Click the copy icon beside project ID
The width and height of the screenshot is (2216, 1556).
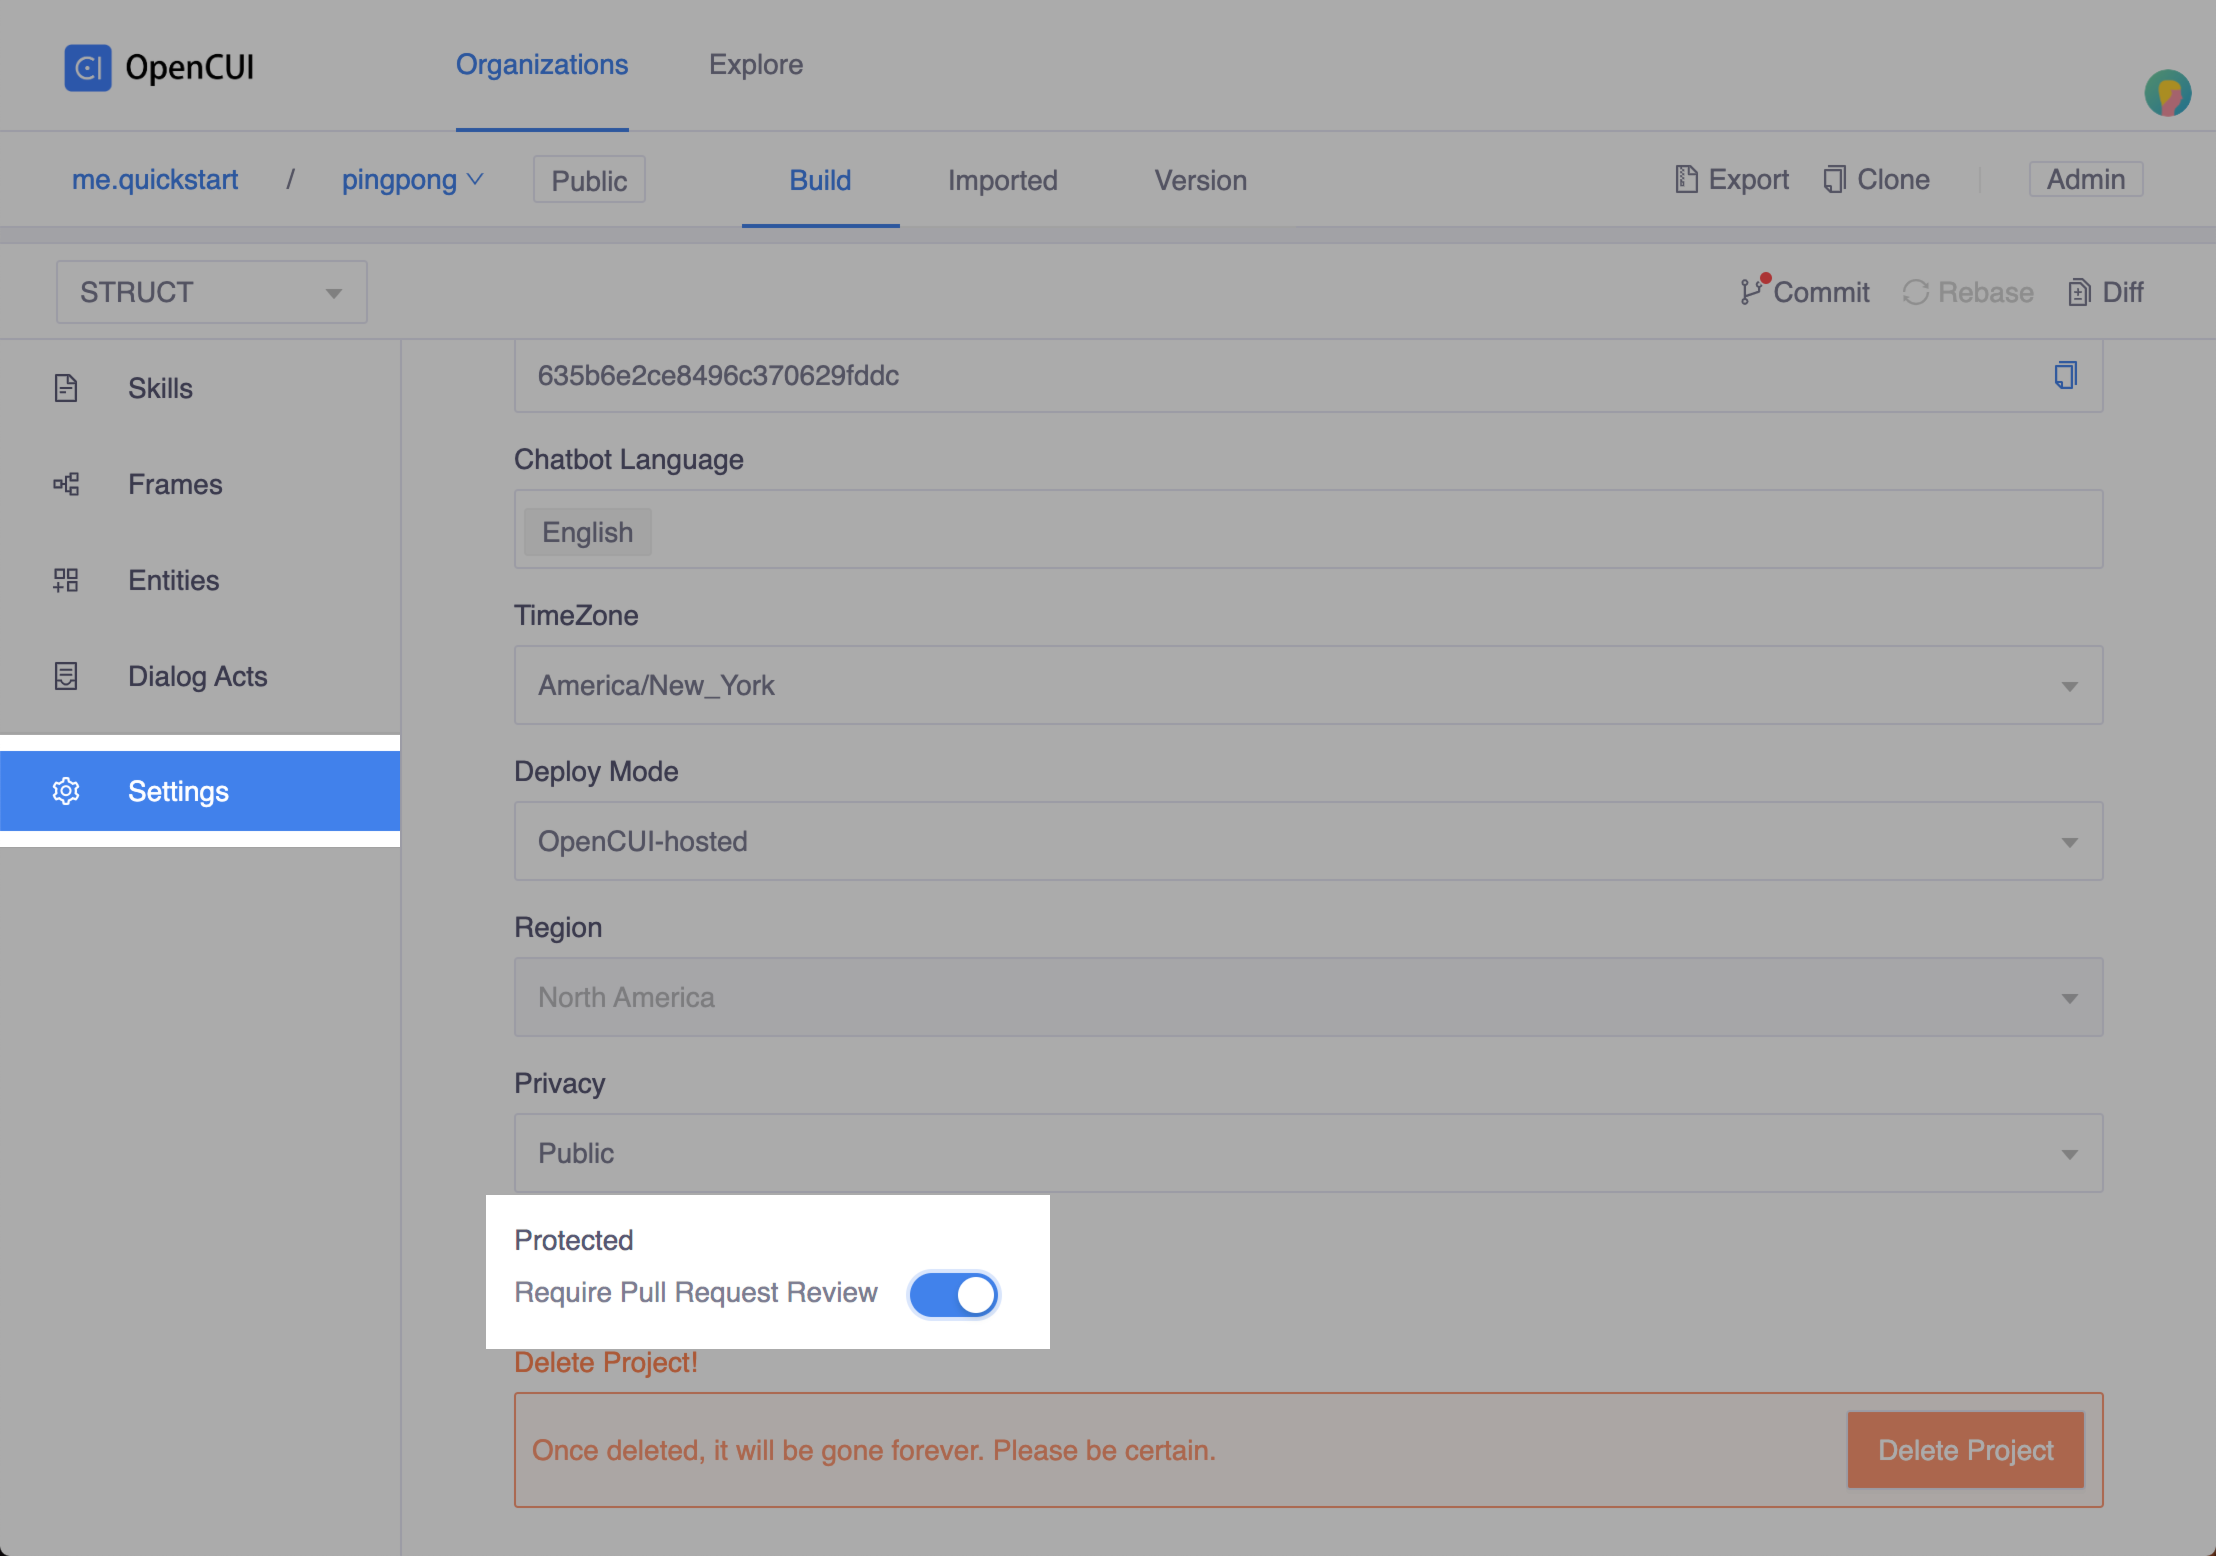pos(2065,375)
